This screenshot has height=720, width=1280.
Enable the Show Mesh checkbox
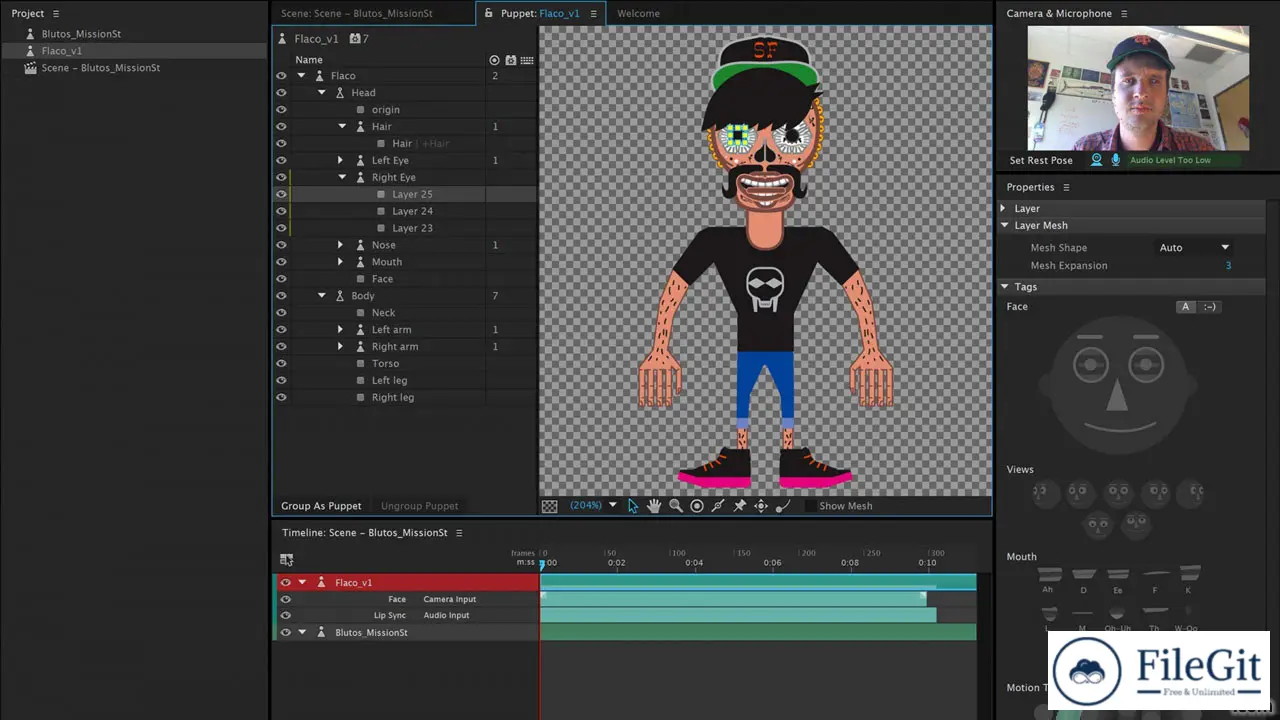(810, 506)
